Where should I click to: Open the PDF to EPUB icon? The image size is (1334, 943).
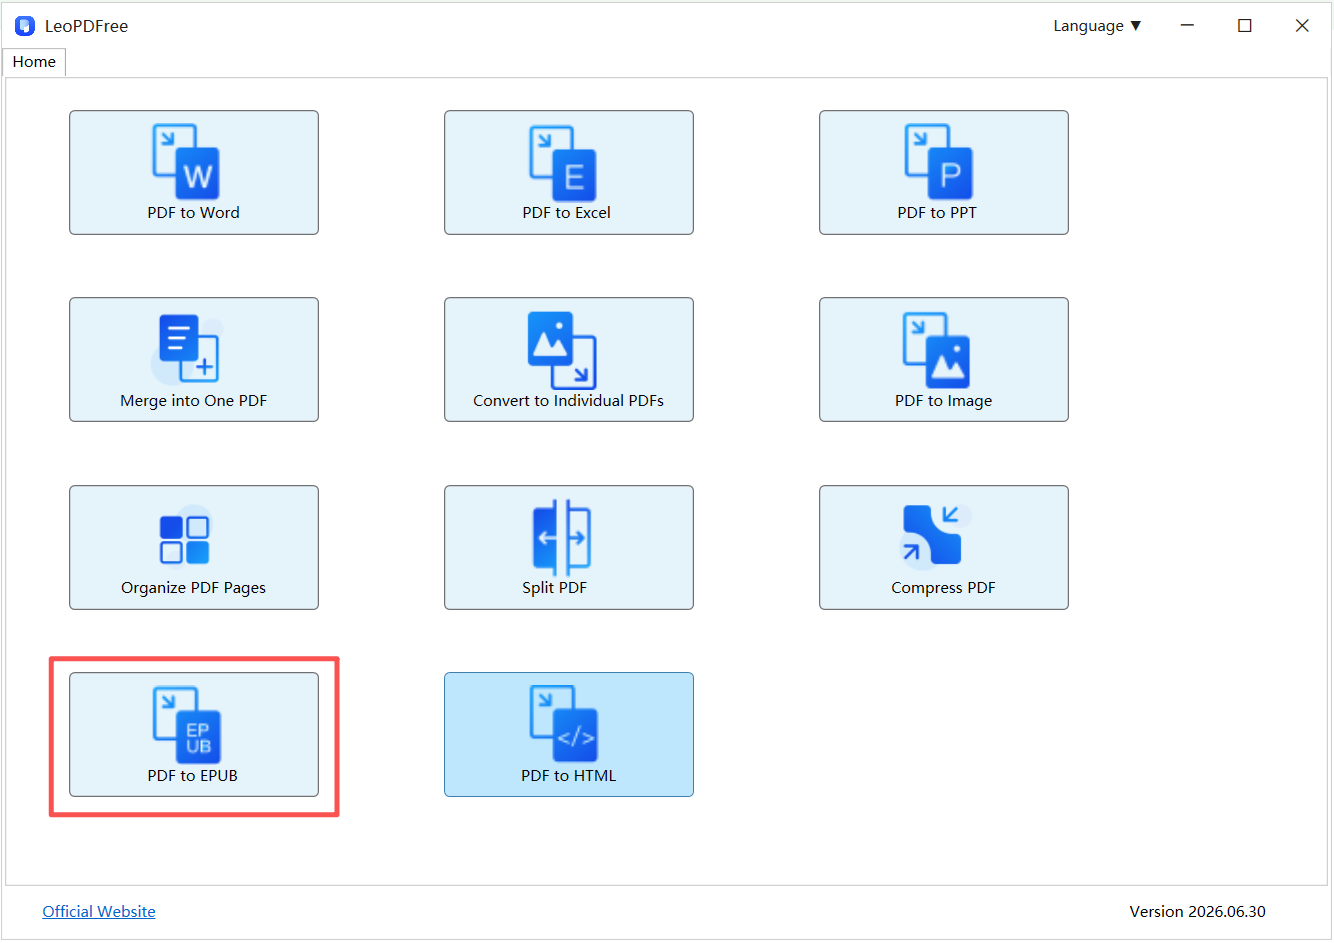tap(186, 724)
